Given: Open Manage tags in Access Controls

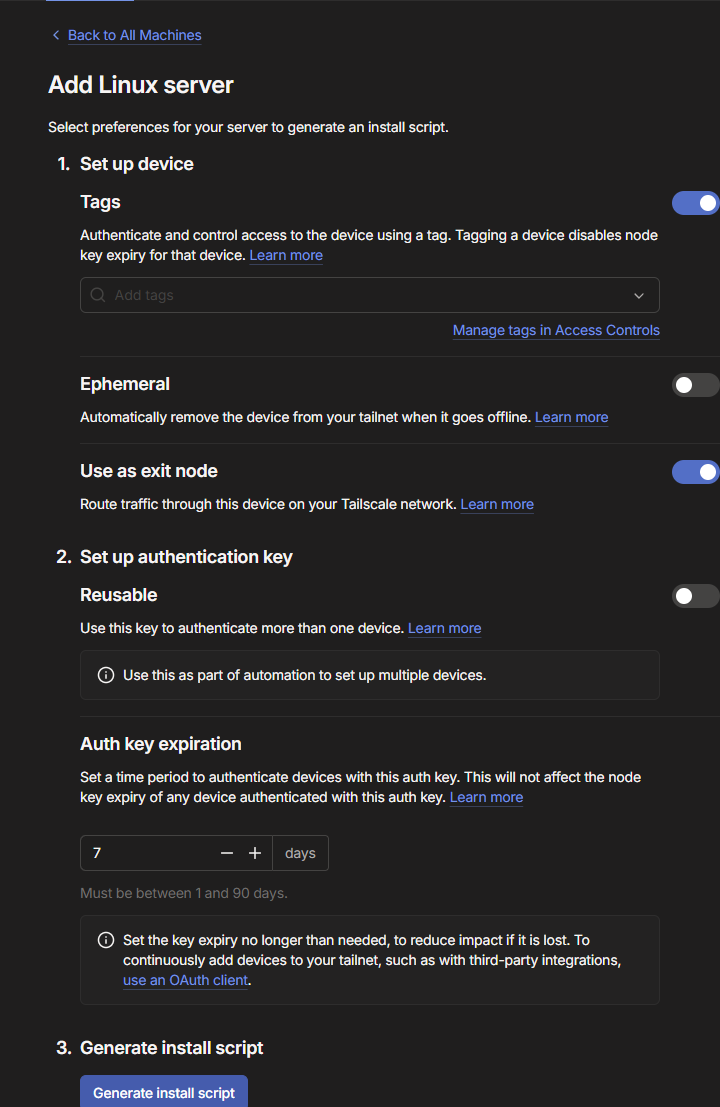Looking at the screenshot, I should pyautogui.click(x=556, y=330).
